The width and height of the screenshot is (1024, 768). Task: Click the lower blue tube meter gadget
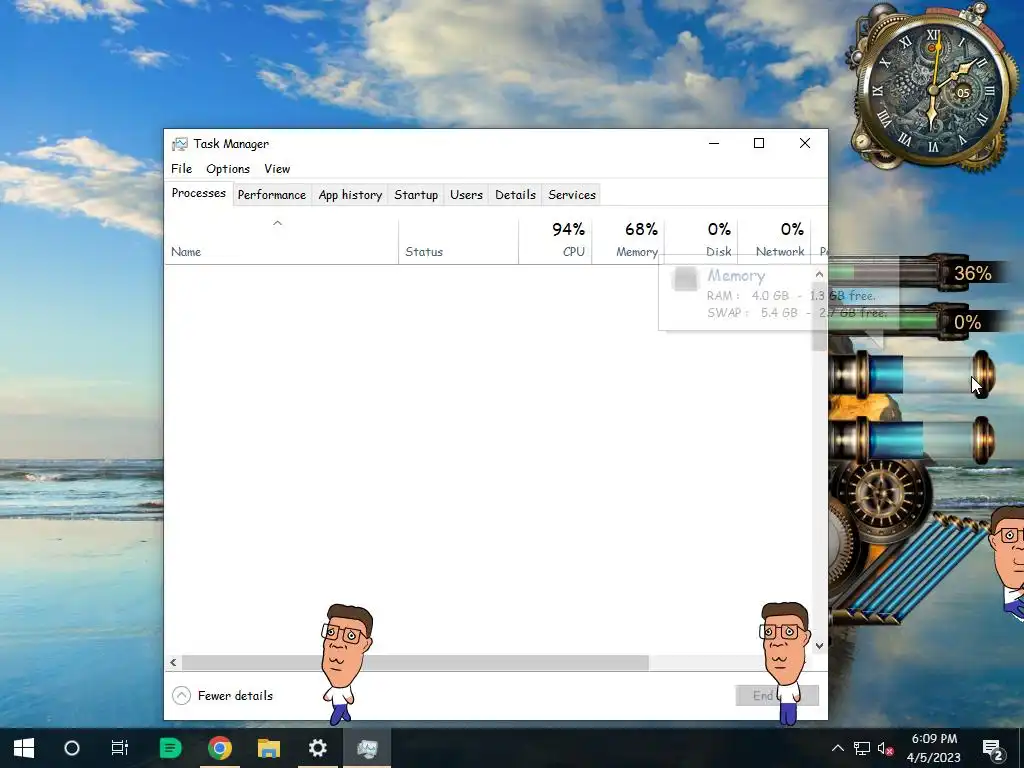[912, 439]
